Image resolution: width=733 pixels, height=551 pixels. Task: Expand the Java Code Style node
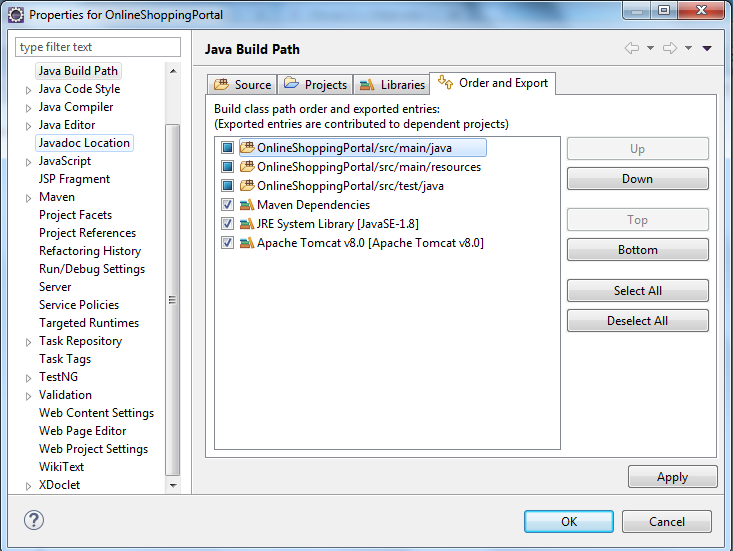pyautogui.click(x=29, y=90)
